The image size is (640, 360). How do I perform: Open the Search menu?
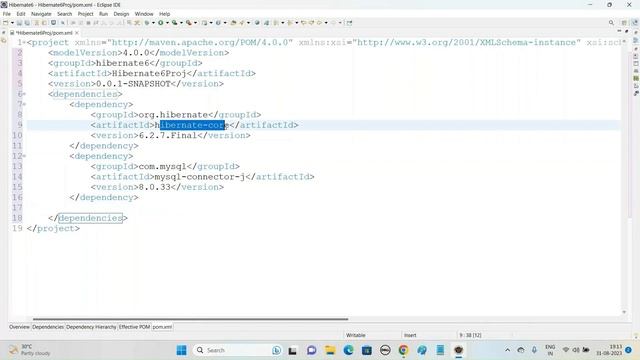point(64,14)
